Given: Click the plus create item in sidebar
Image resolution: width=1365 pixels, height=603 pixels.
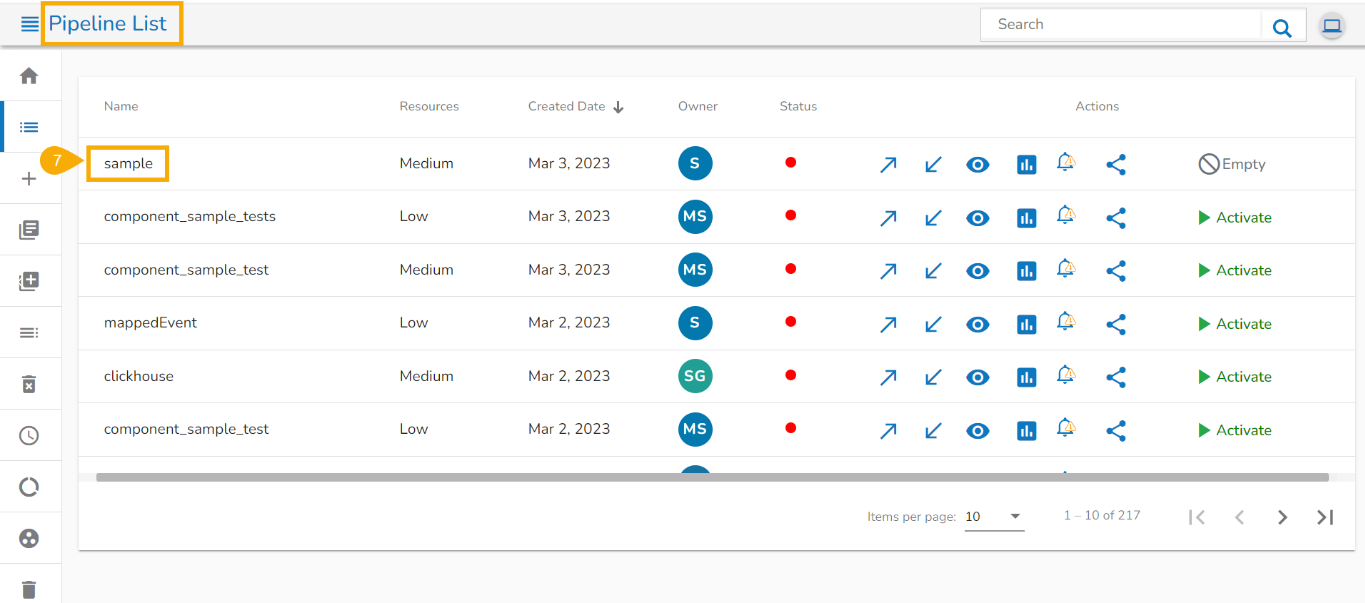Looking at the screenshot, I should tap(29, 179).
